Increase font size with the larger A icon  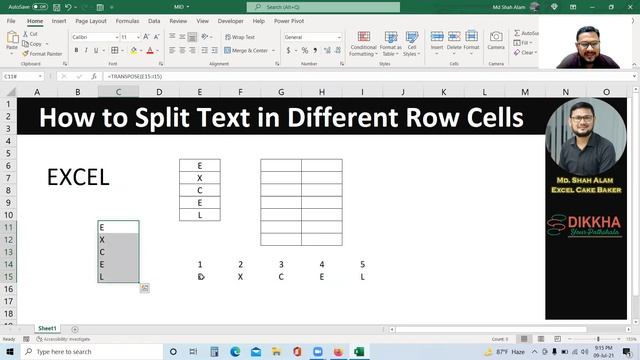coord(146,37)
